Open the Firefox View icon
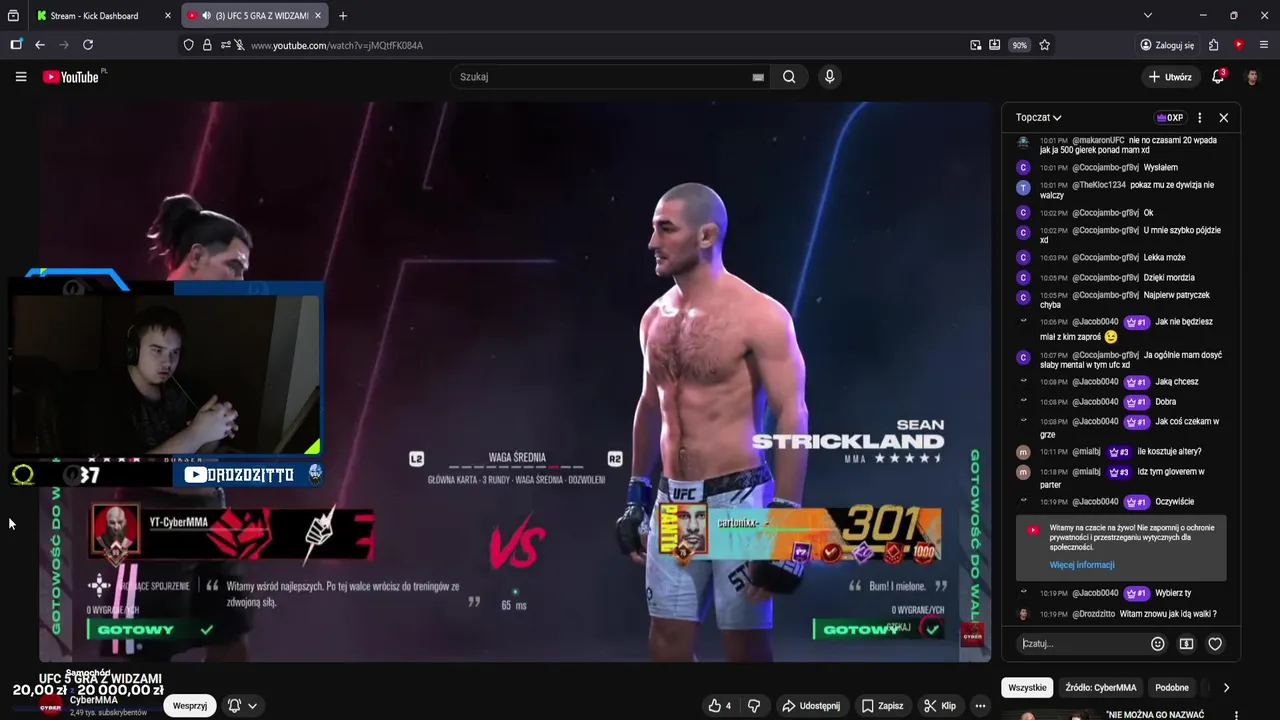This screenshot has height=720, width=1280. [x=13, y=16]
